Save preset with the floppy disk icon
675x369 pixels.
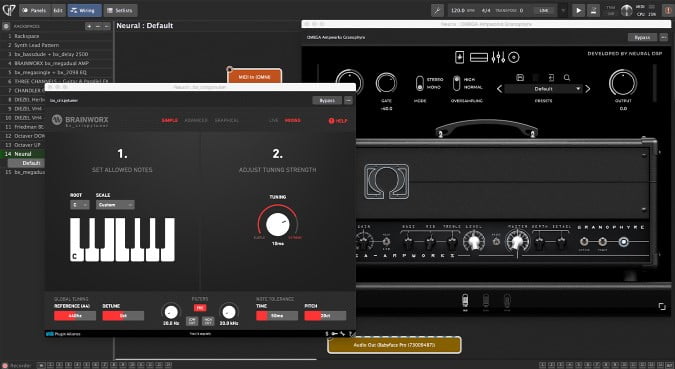click(520, 78)
